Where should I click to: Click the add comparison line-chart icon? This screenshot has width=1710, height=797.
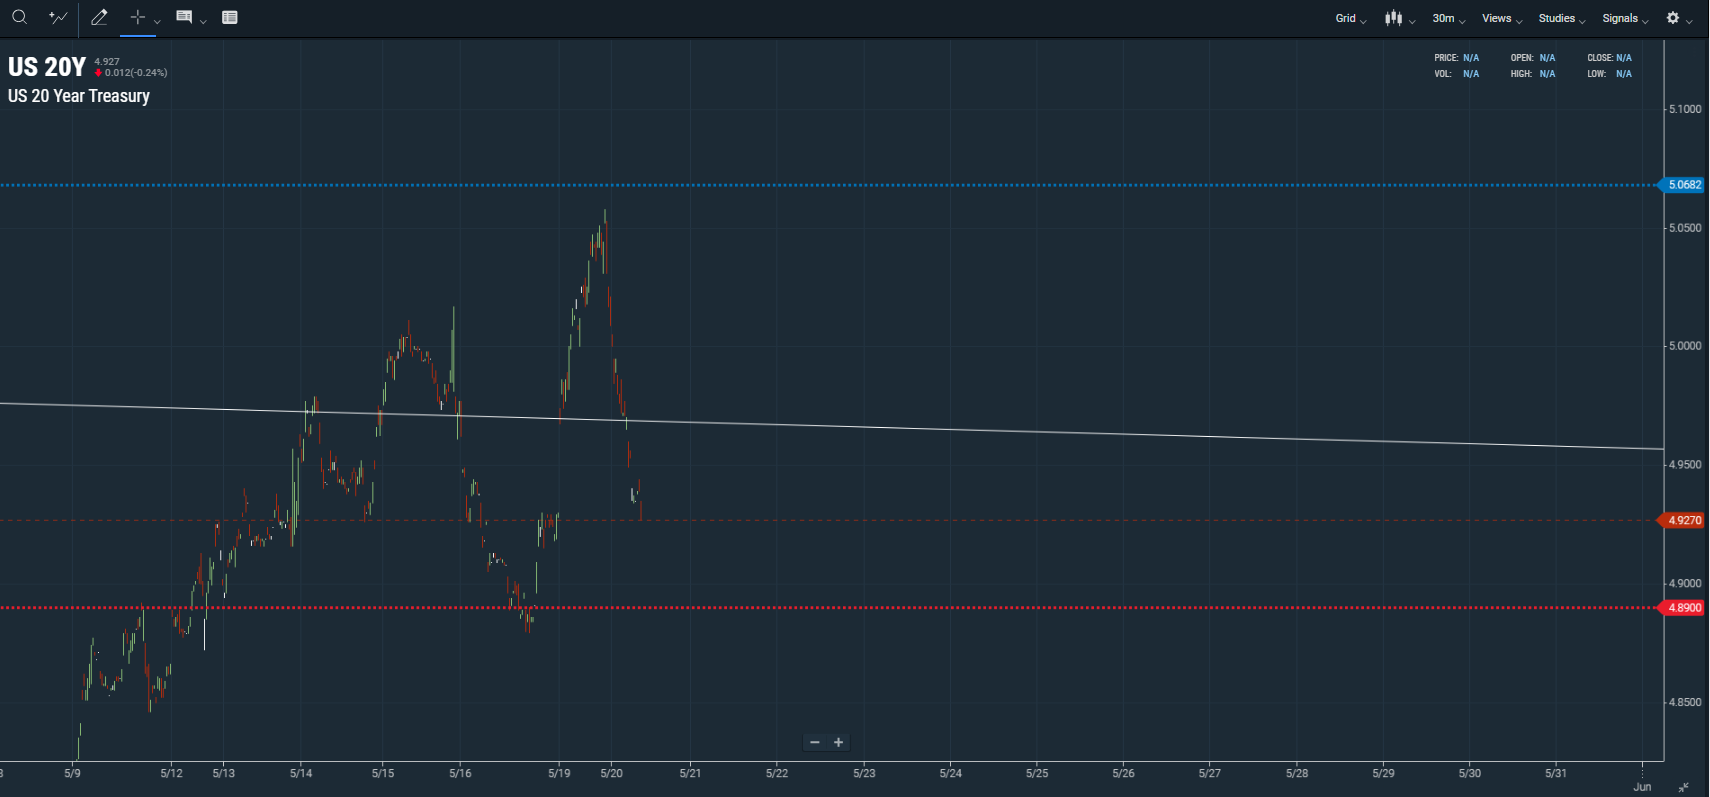tap(58, 17)
